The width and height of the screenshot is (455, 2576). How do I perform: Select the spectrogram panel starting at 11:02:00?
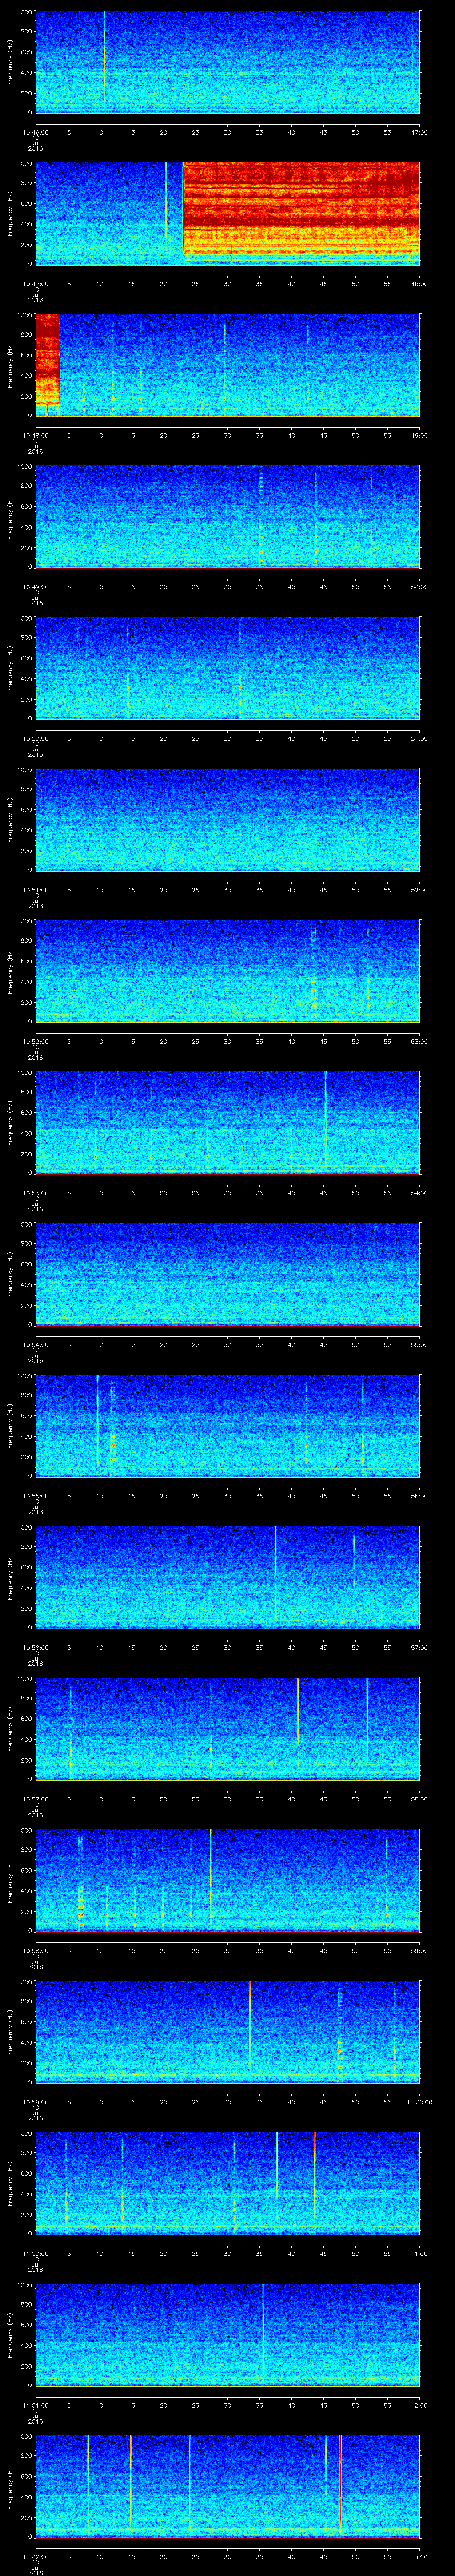[227, 2486]
